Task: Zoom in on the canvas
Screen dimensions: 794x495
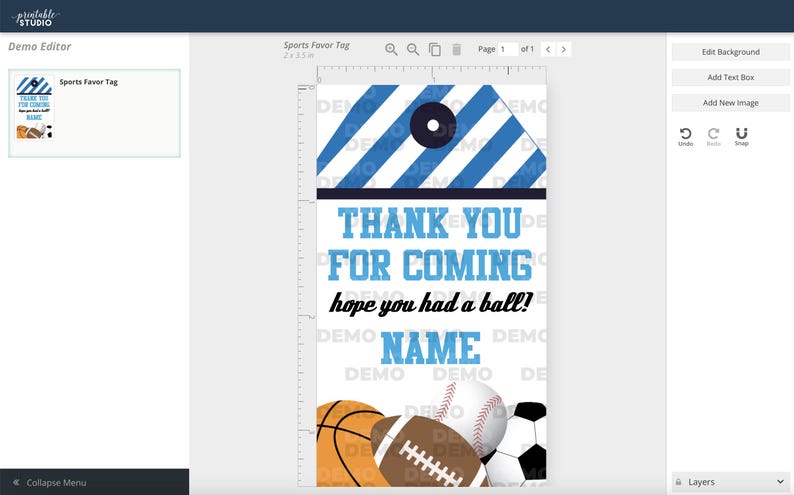Action: (391, 49)
